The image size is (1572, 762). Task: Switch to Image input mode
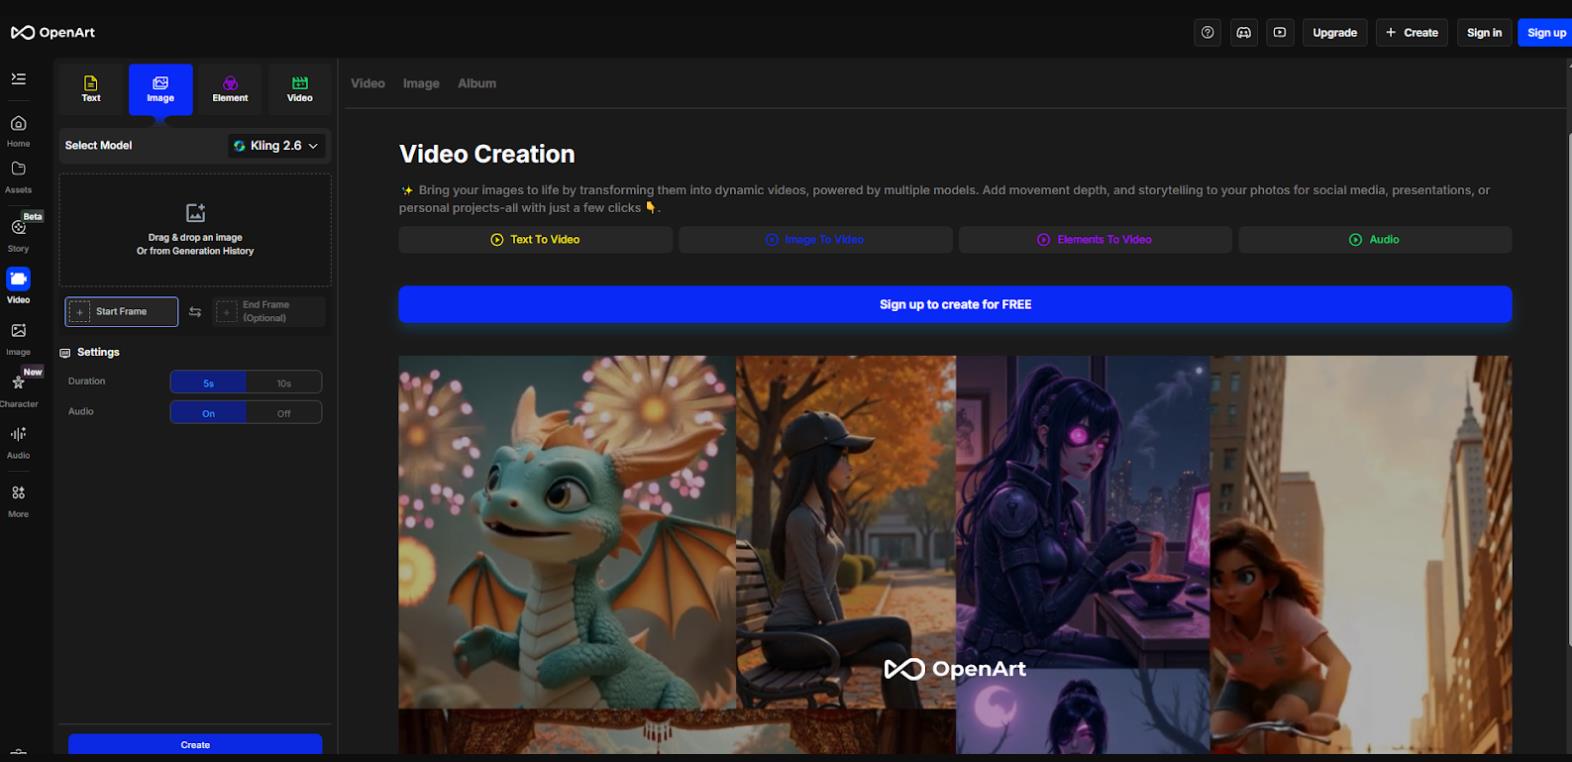(160, 89)
